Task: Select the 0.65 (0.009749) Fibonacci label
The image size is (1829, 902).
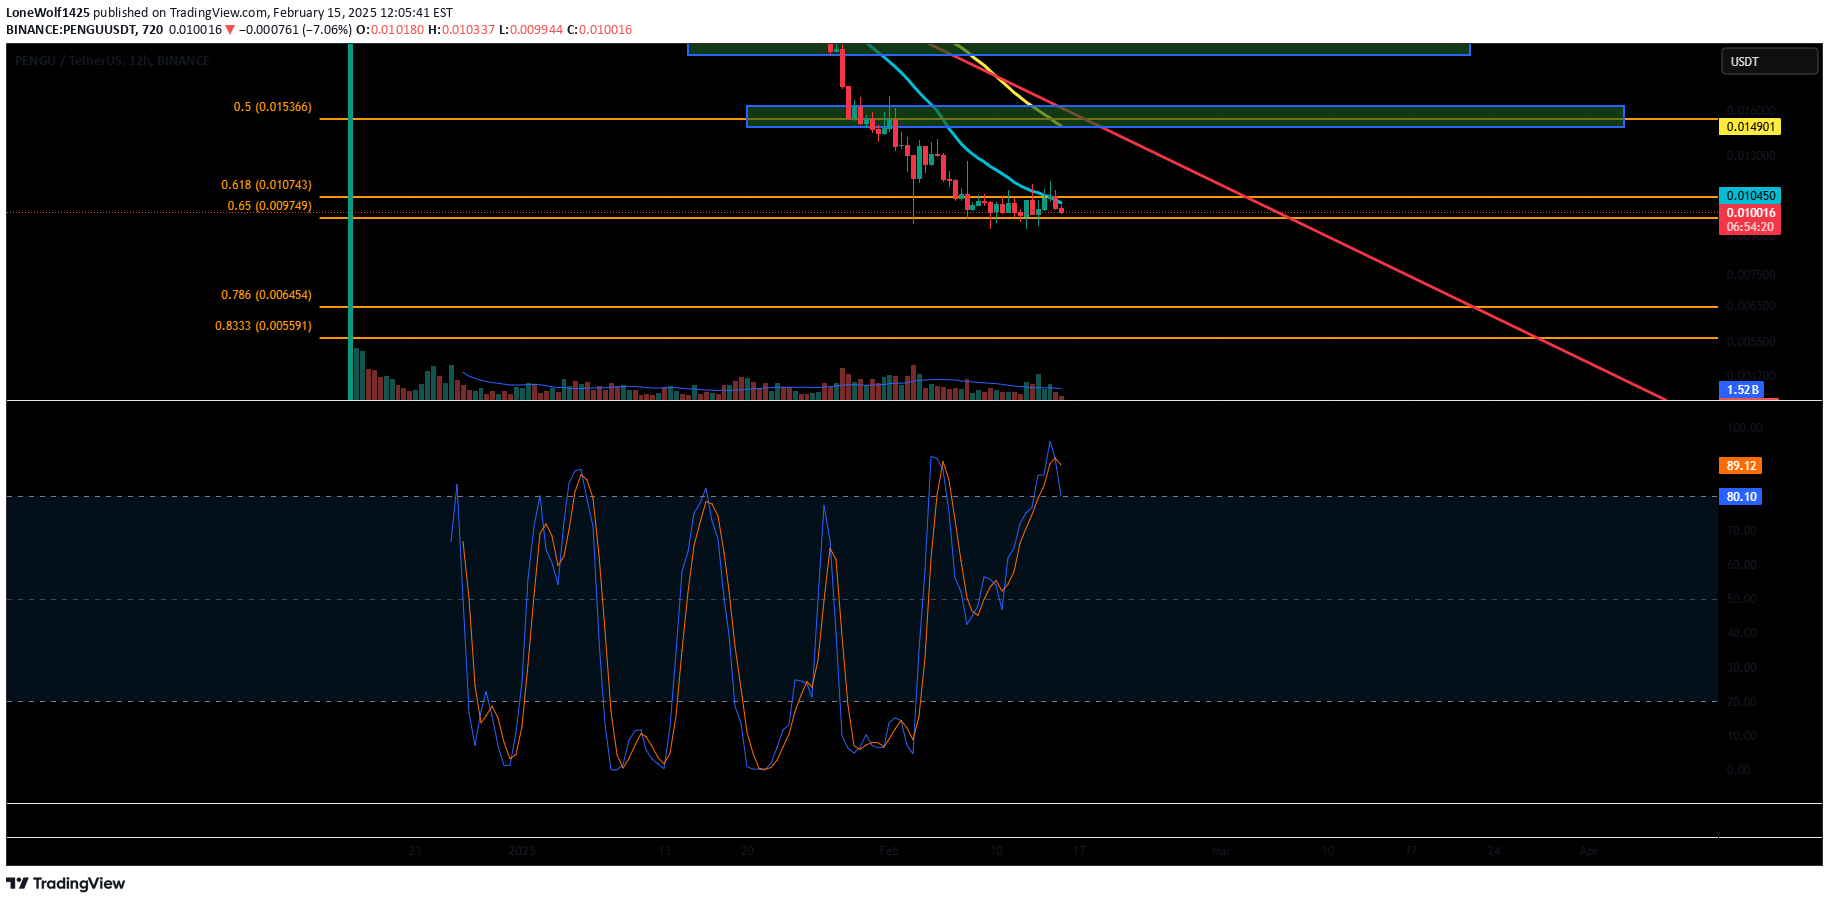Action: pos(269,206)
